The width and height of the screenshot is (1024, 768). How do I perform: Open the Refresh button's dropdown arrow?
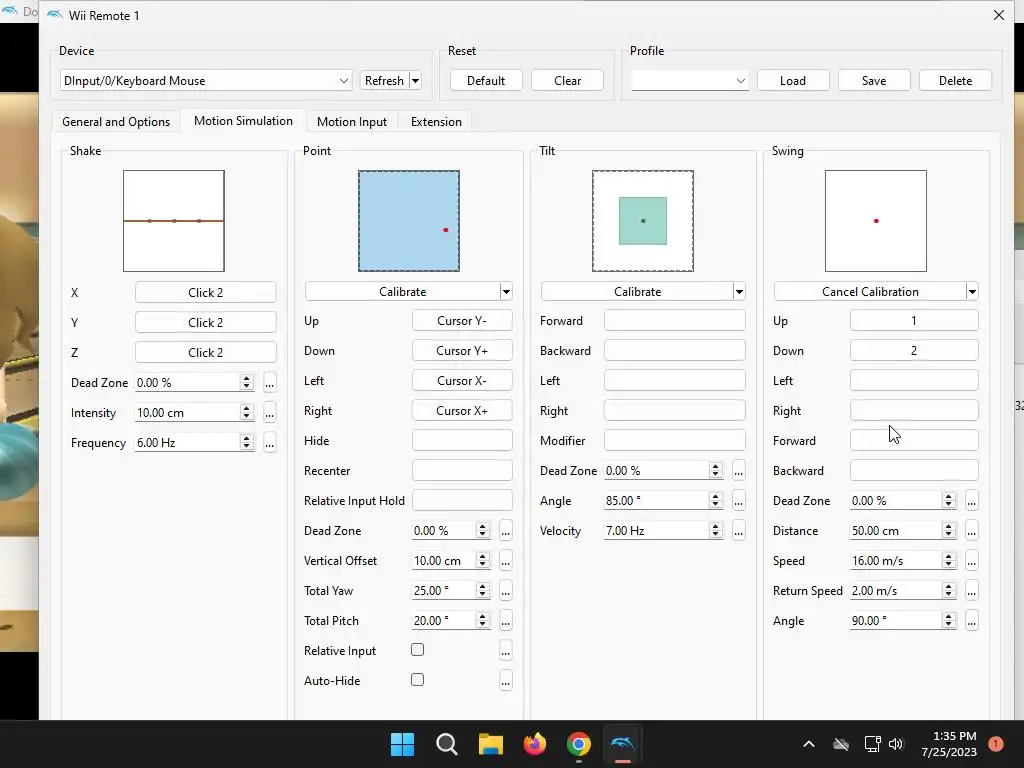tap(415, 80)
